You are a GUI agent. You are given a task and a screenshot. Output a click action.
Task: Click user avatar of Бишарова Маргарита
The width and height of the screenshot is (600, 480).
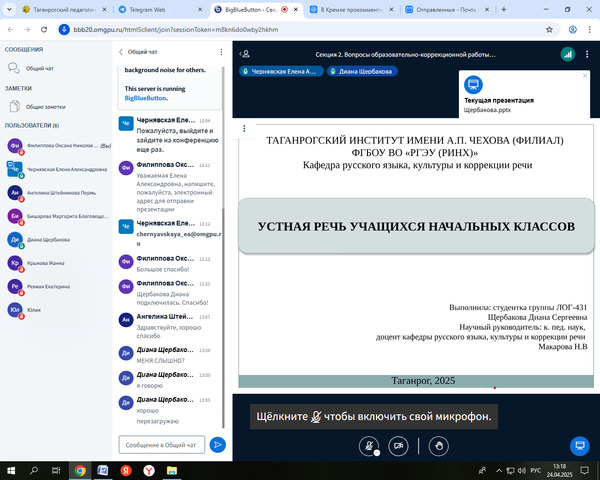(15, 216)
